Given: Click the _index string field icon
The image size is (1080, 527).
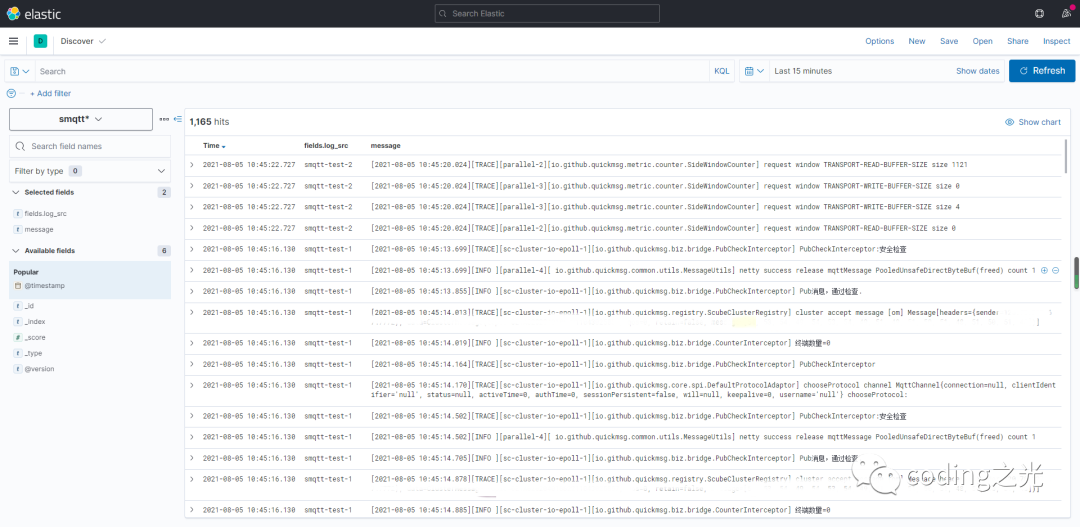Looking at the screenshot, I should (17, 322).
